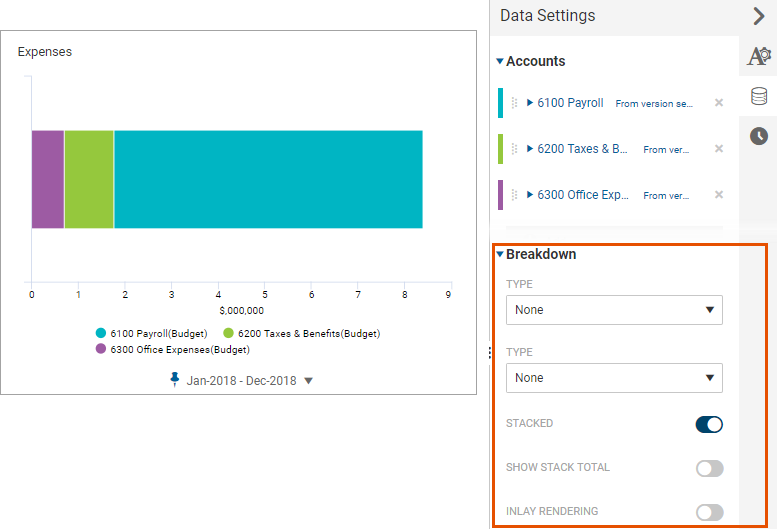Open the text format settings icon

pyautogui.click(x=759, y=56)
